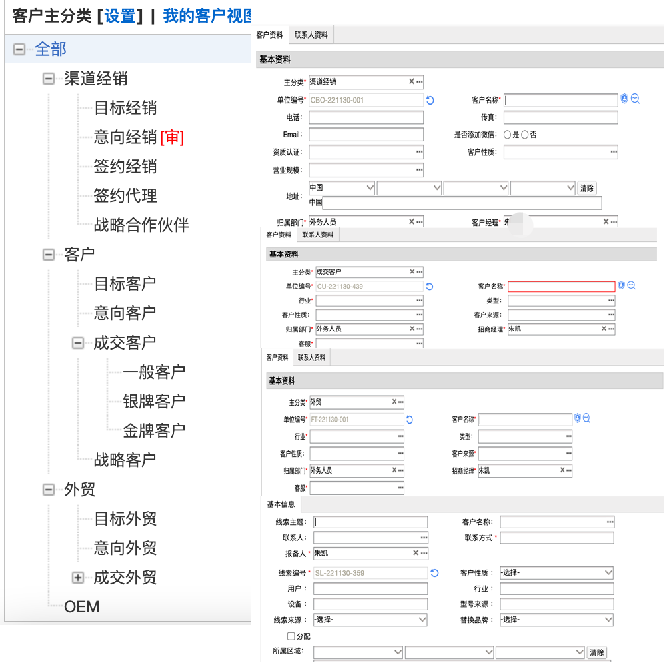Image resolution: width=664 pixels, height=662 pixels.
Task: Check the 分配 checkbox
Action: click(291, 636)
